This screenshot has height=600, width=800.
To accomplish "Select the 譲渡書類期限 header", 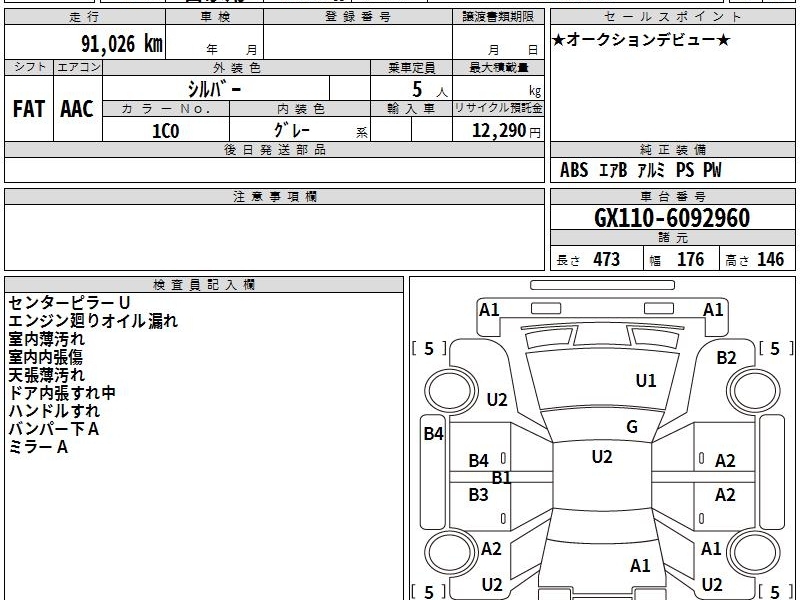I will click(x=498, y=17).
